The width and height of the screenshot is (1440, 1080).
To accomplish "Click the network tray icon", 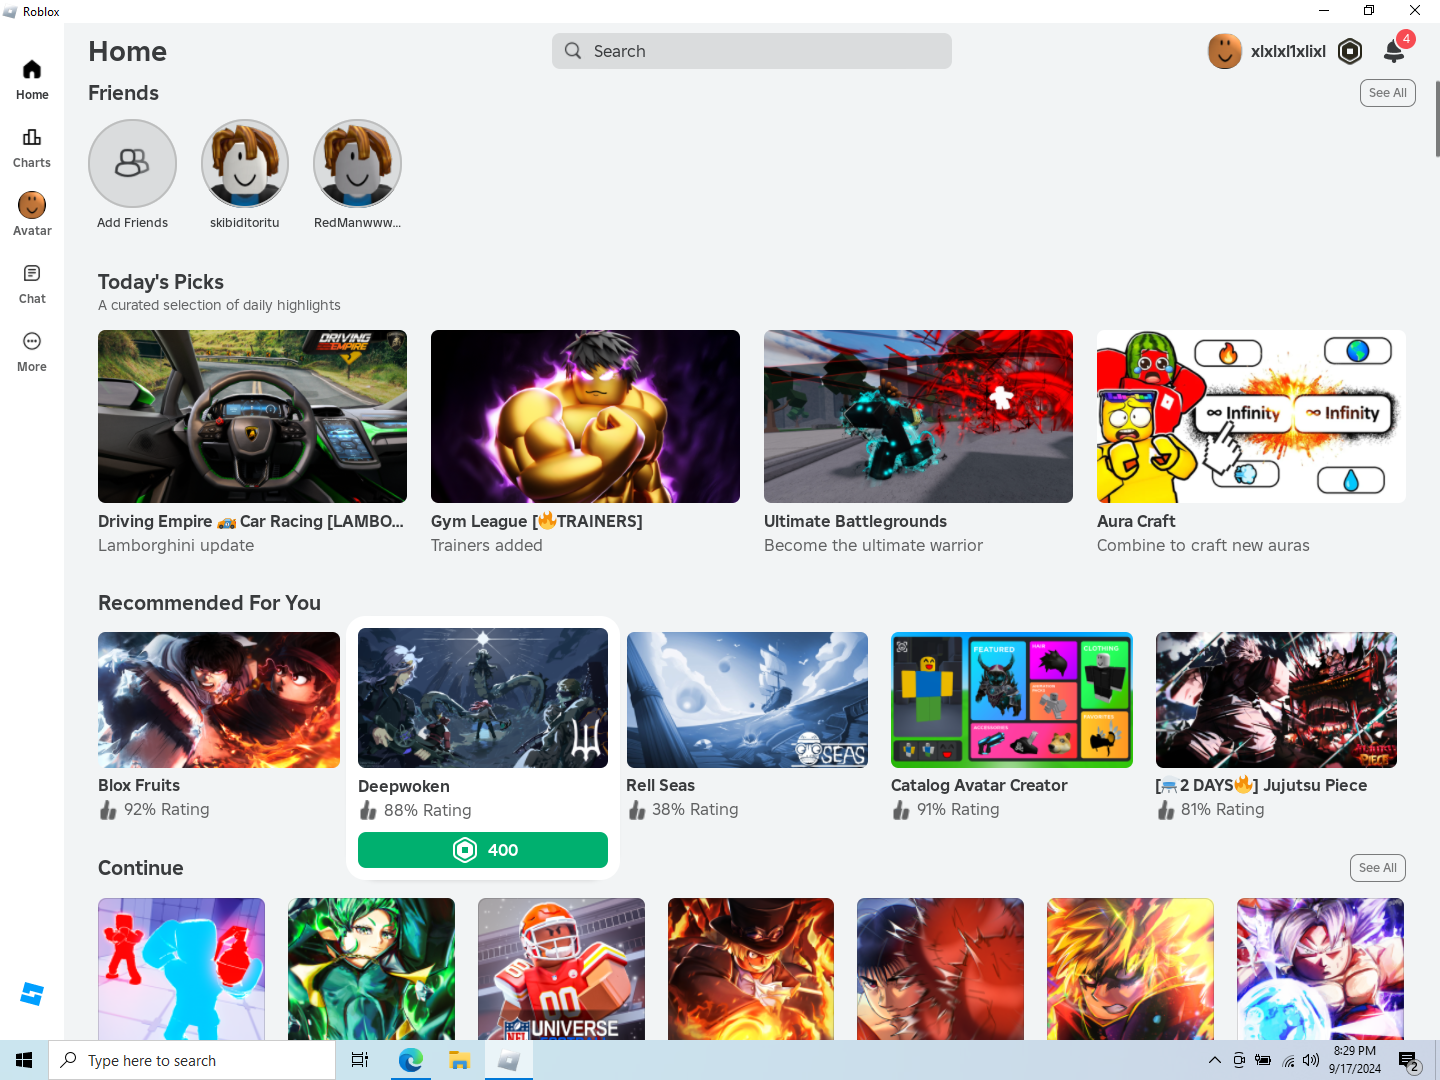I will [x=1288, y=1060].
